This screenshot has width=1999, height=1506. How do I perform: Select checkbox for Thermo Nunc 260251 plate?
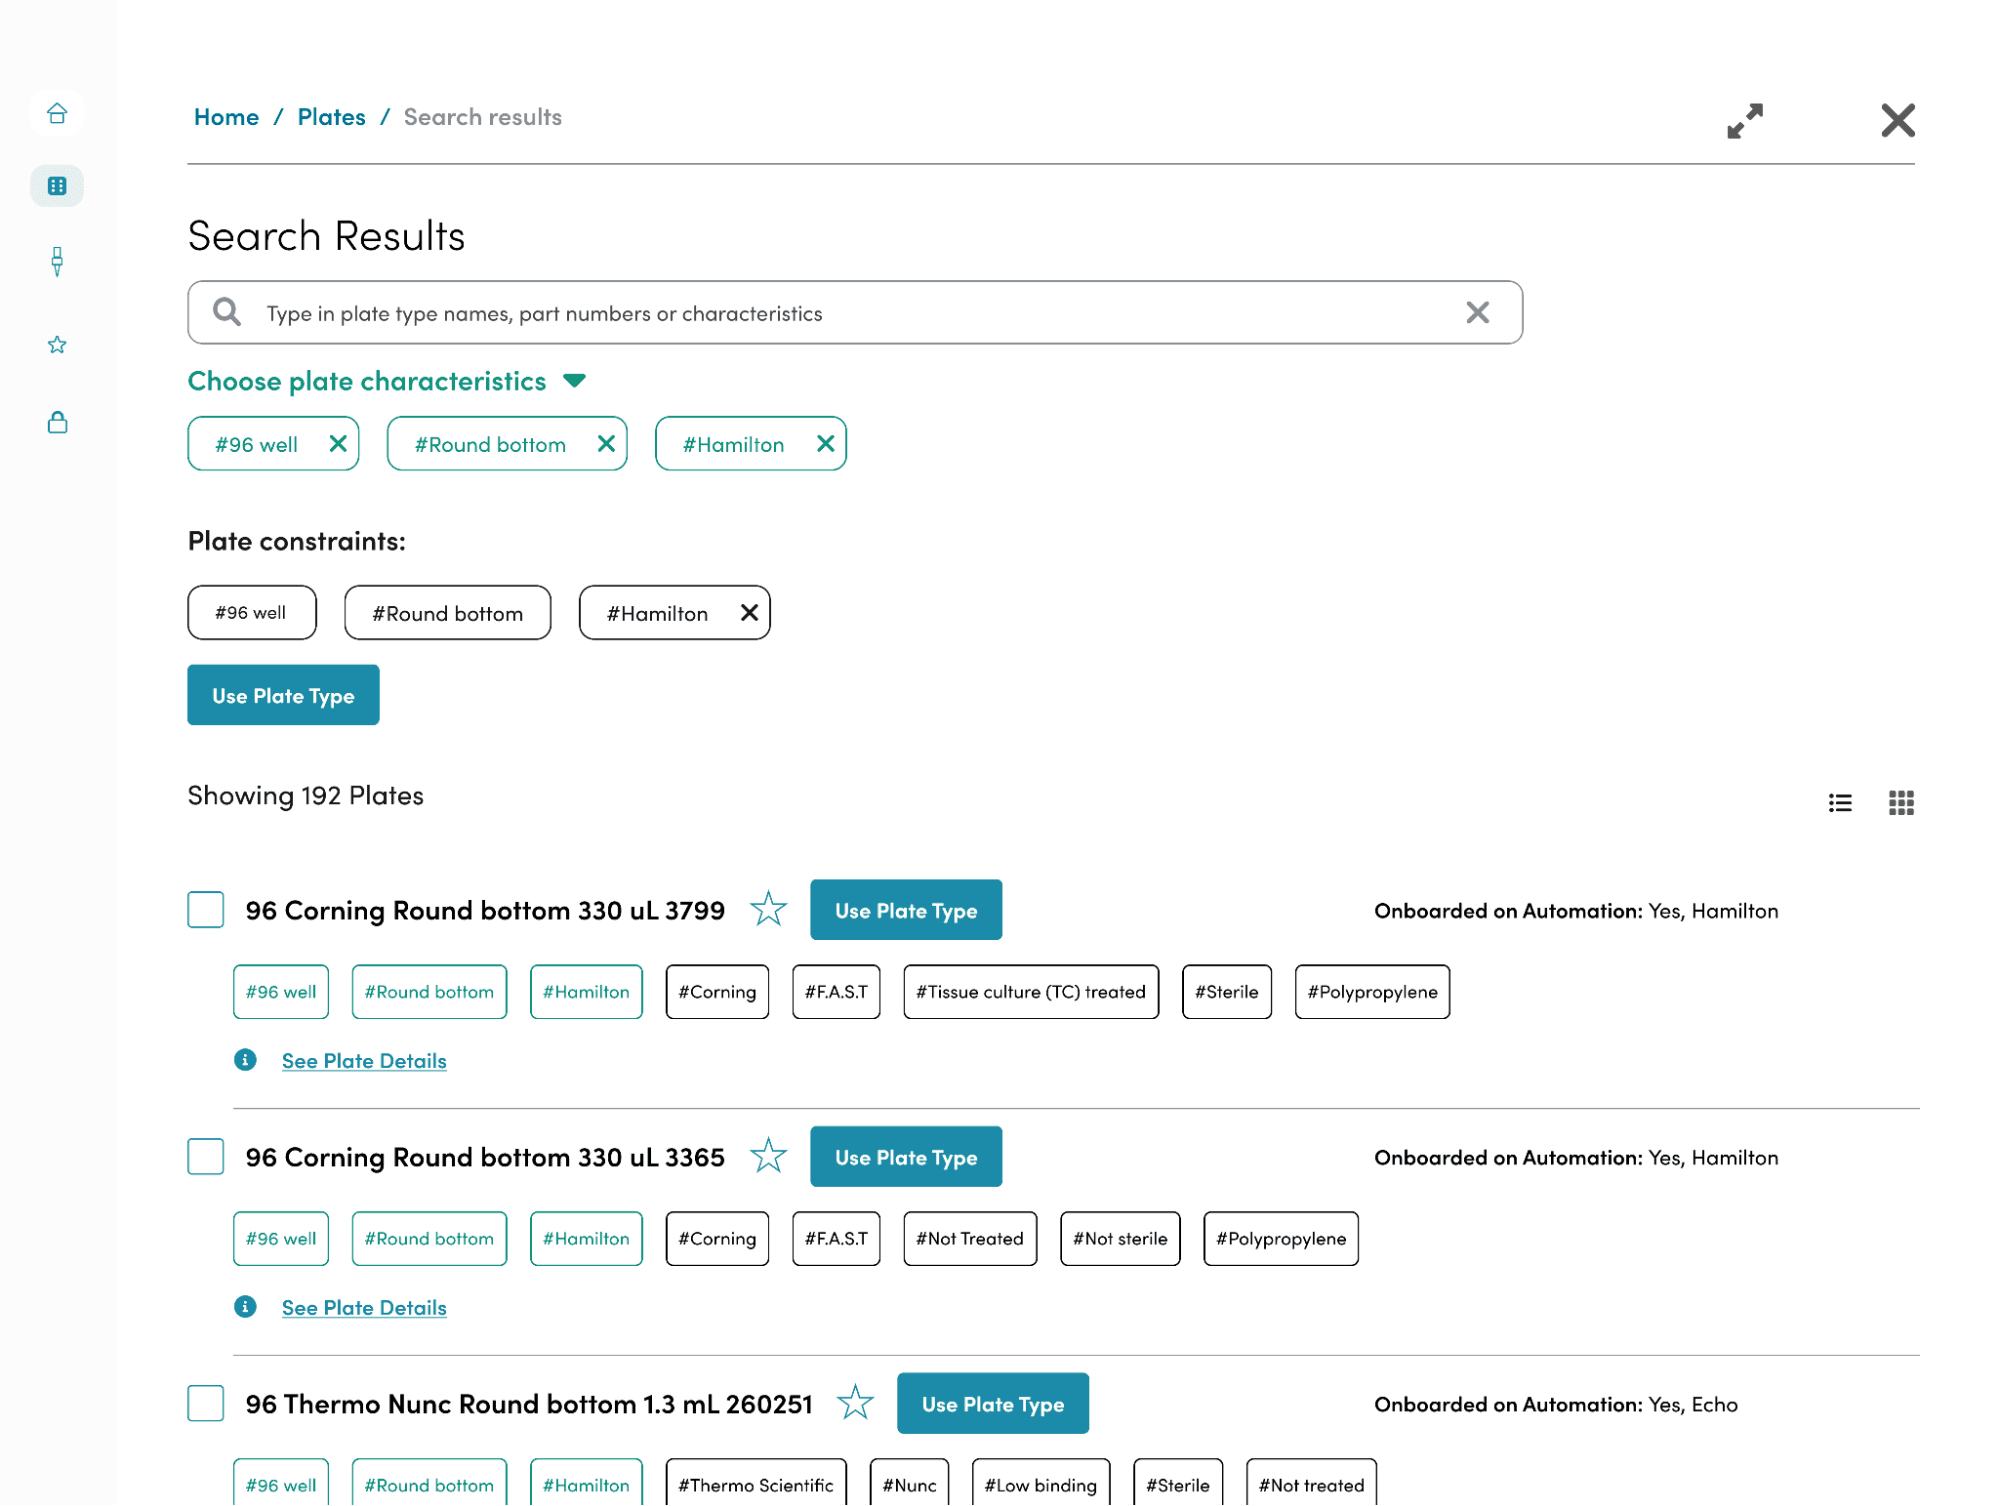[x=206, y=1404]
